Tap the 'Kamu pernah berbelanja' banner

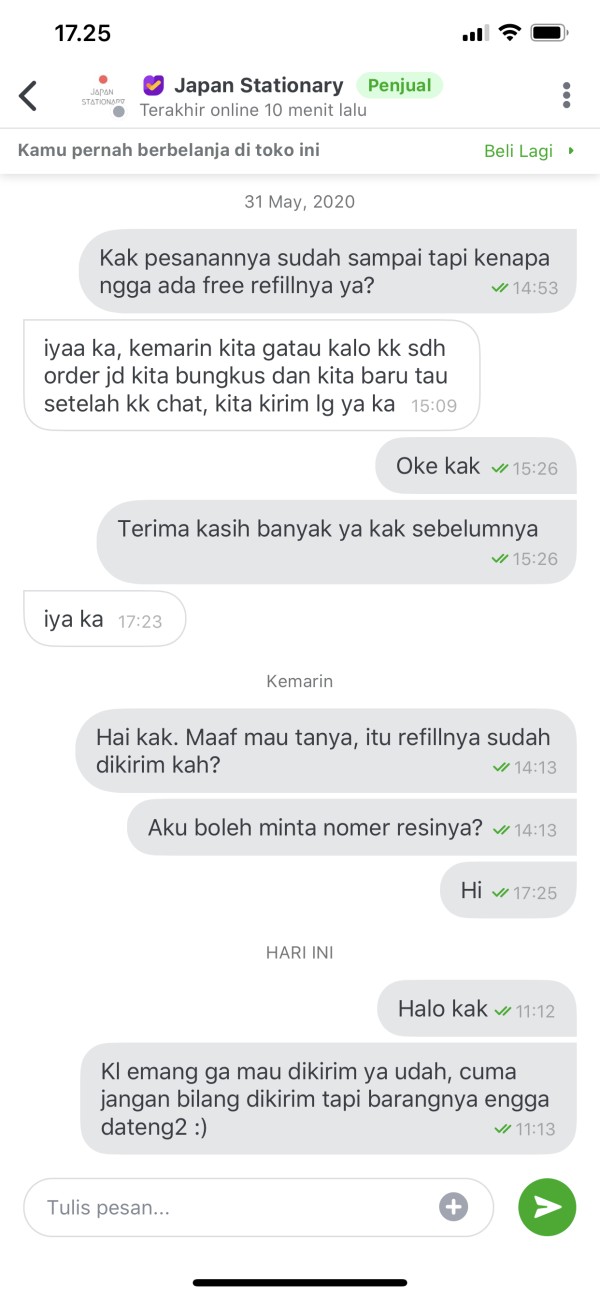(300, 151)
